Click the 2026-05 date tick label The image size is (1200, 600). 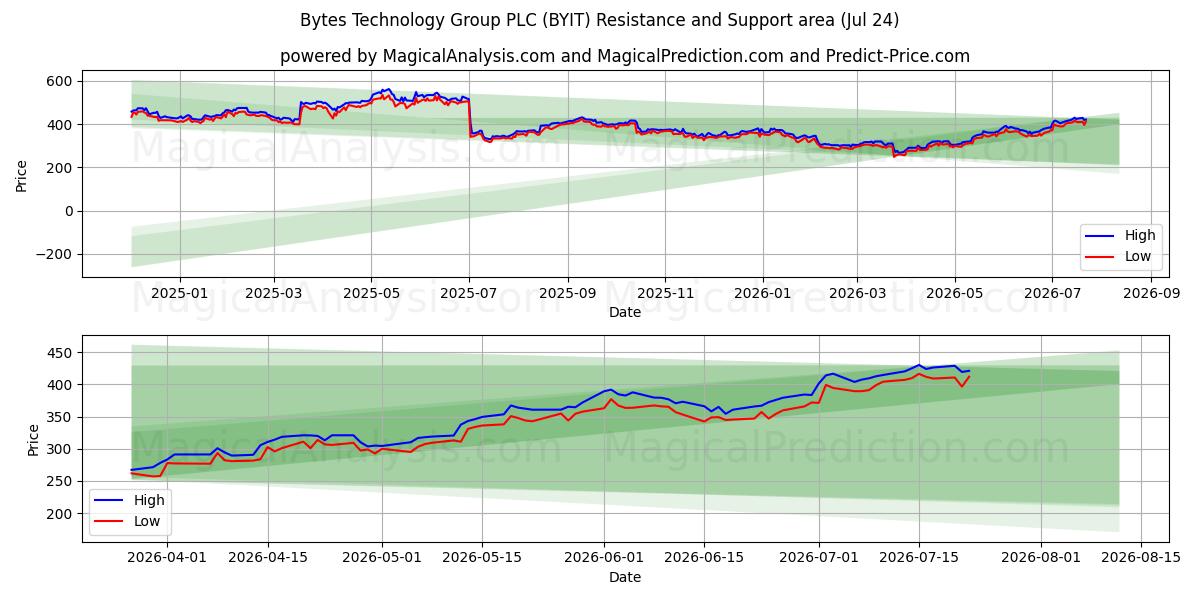click(x=954, y=293)
